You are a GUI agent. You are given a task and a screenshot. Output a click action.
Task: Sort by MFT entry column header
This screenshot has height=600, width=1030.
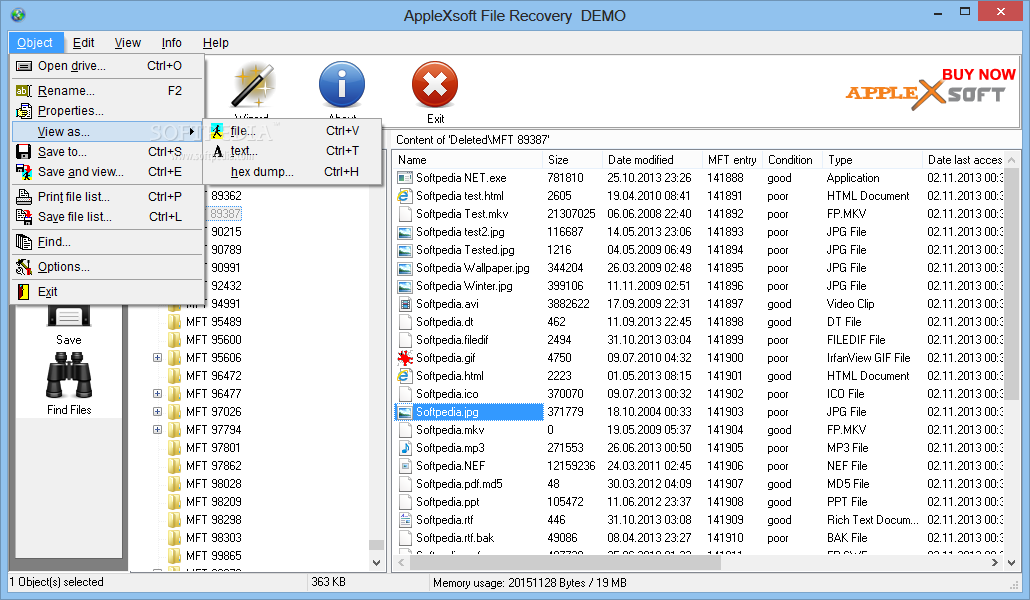point(732,160)
